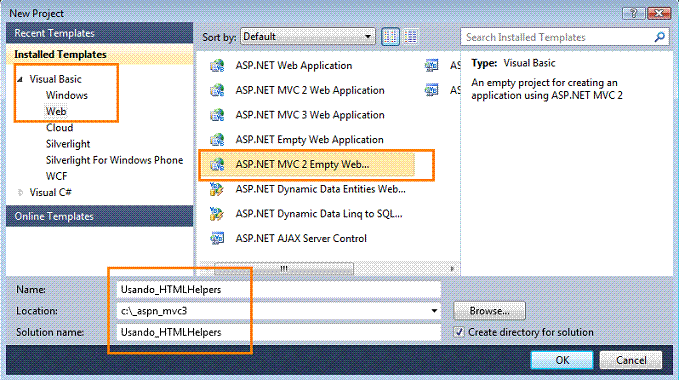This screenshot has width=679, height=380.
Task: Select ASP.NET MVC 2 Web Application text
Action: [310, 90]
